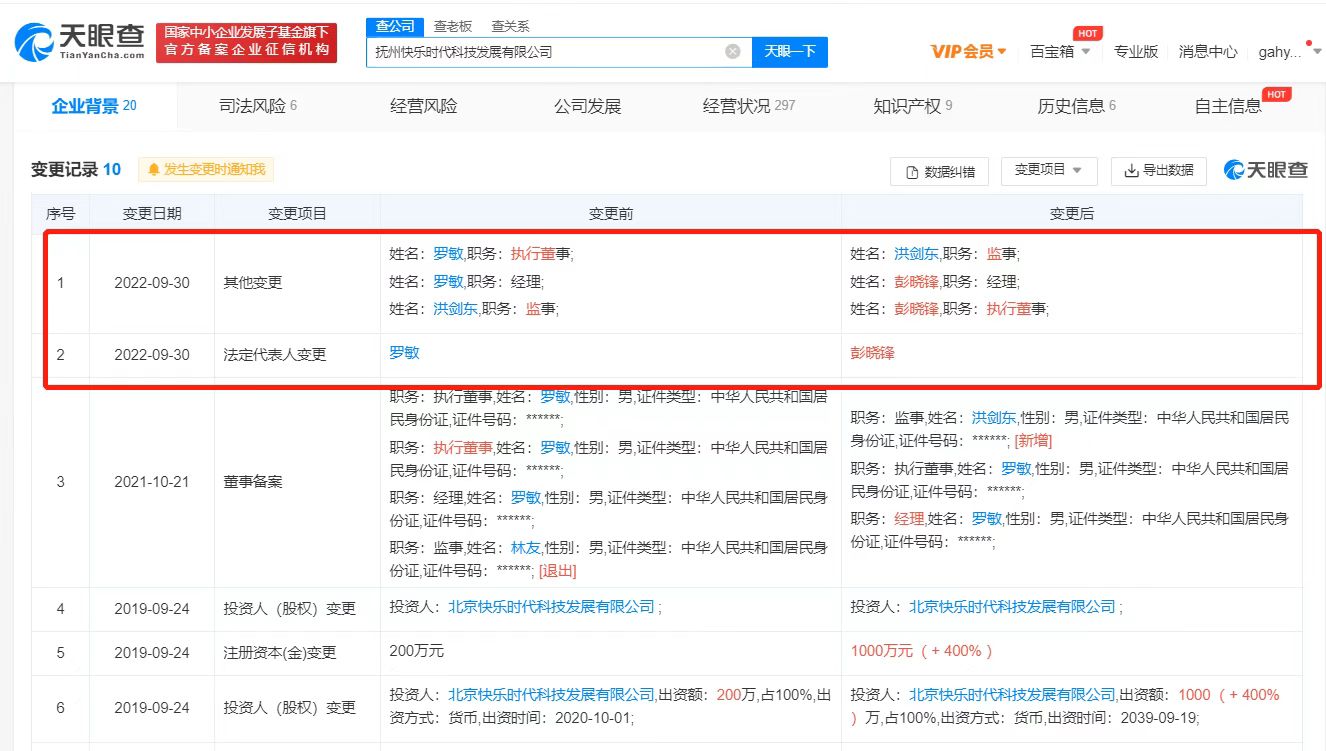Click the bell change-notification badge
This screenshot has width=1326, height=751.
pos(206,170)
